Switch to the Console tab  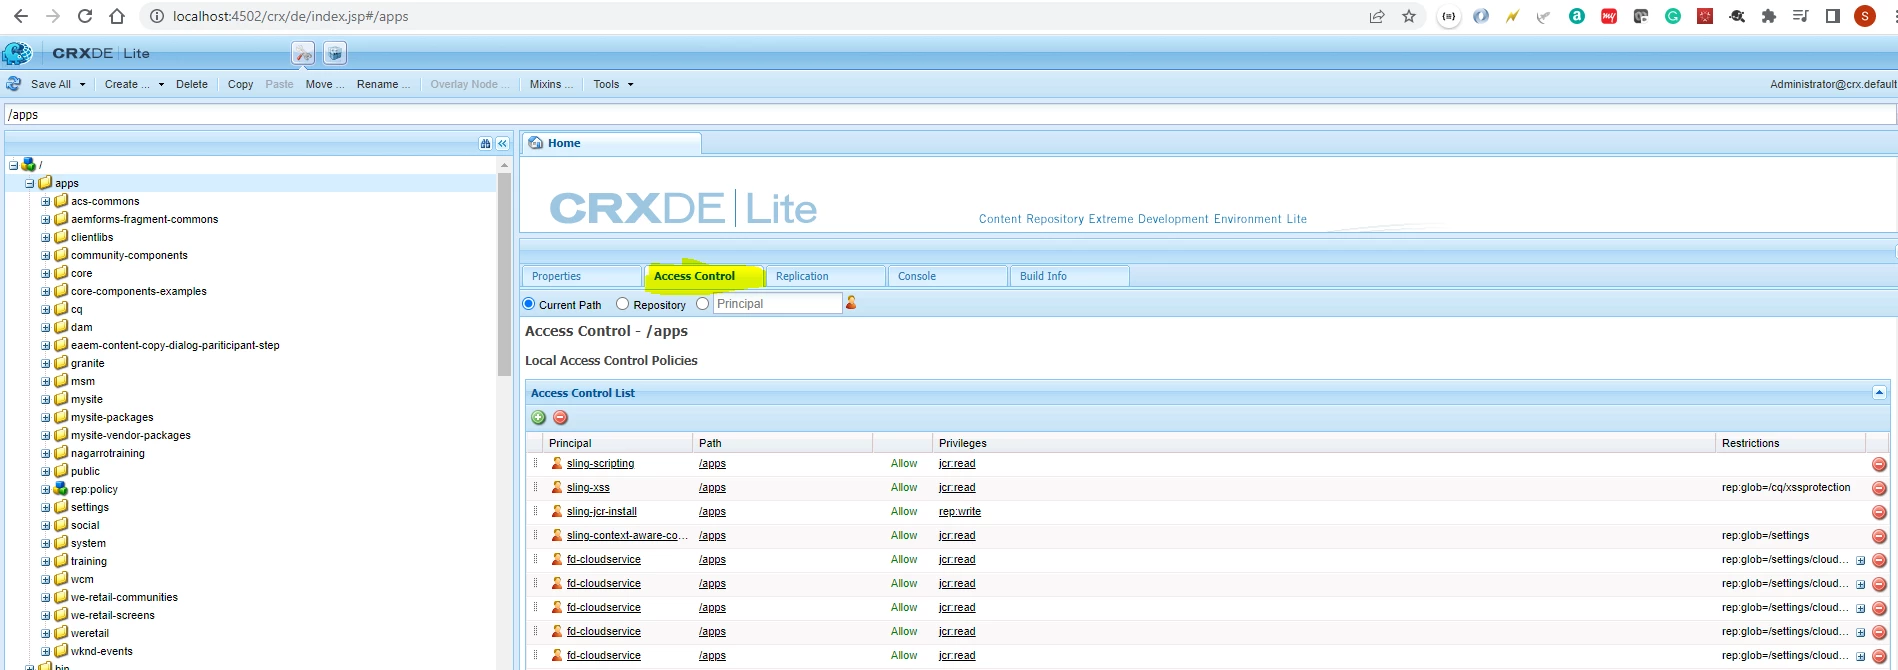coord(948,276)
